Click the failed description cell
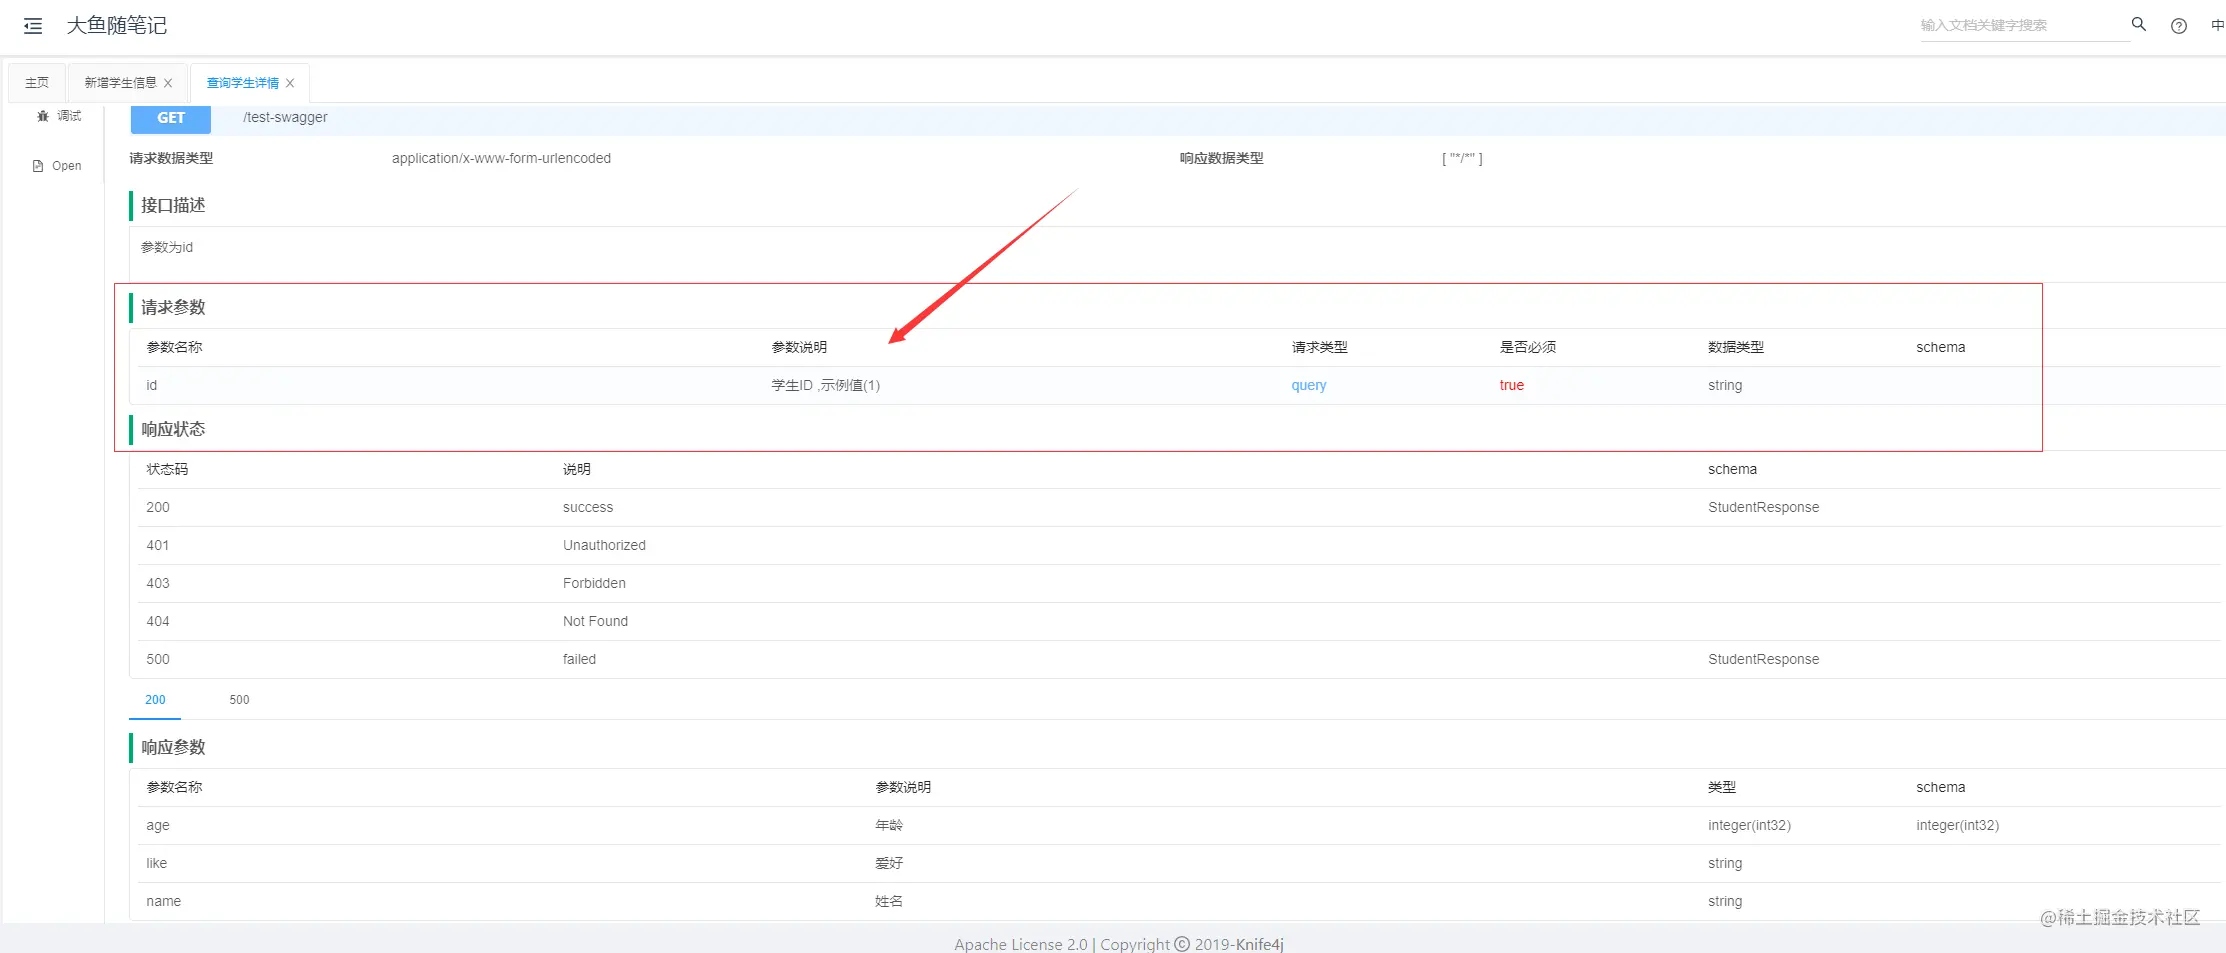This screenshot has width=2226, height=953. point(579,659)
